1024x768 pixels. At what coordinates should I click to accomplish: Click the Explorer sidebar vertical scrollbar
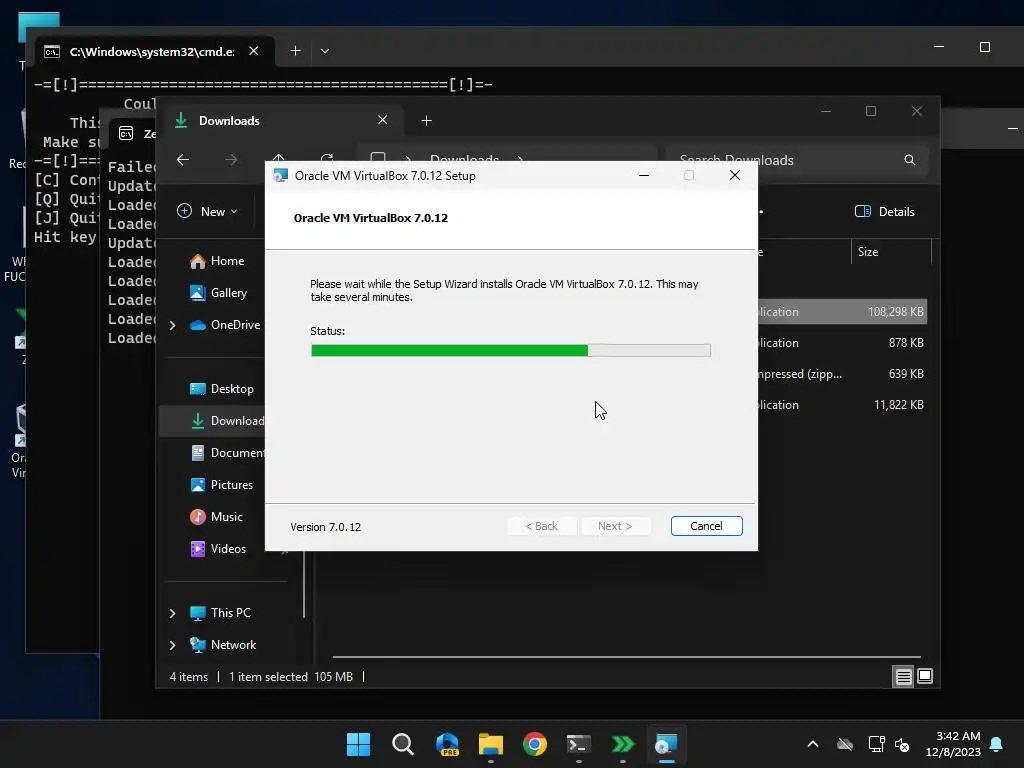coord(304,584)
